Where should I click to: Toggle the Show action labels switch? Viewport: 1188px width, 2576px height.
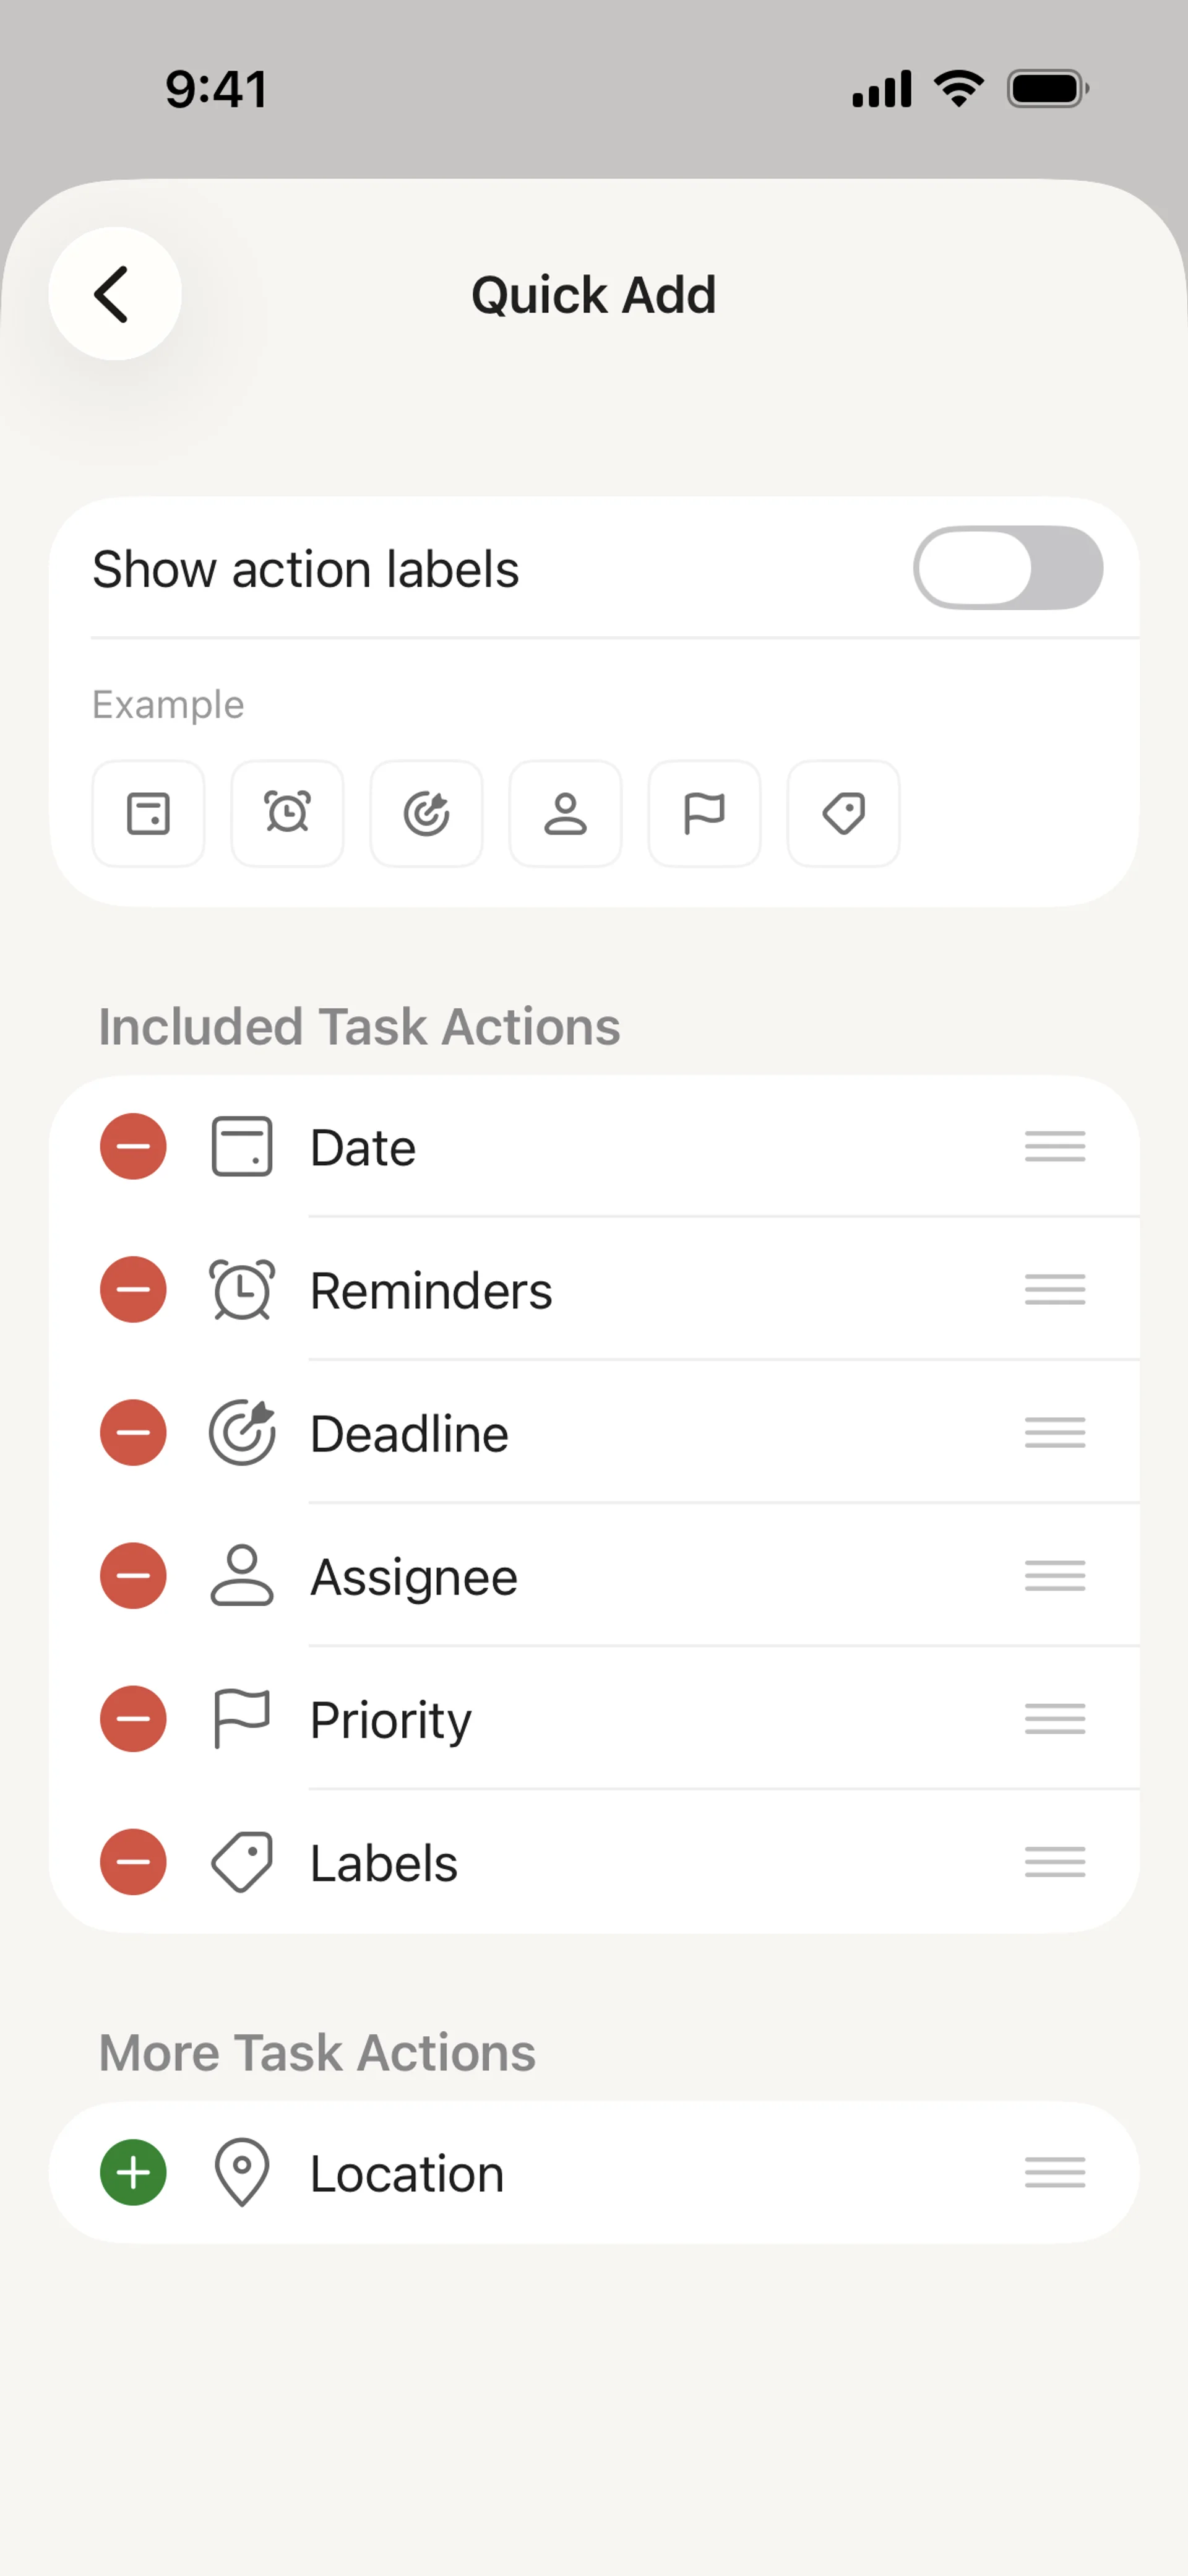tap(1007, 568)
